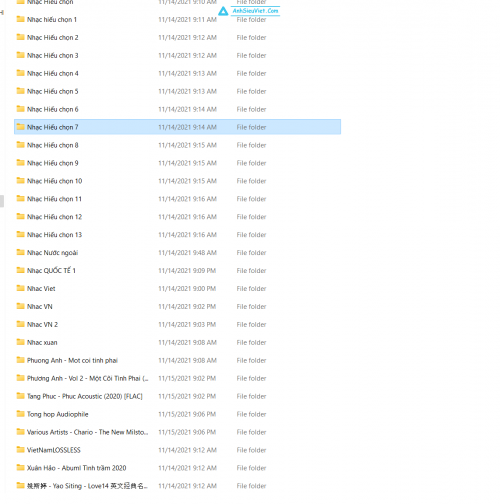Click the Tong hop Audiophile folder icon

21,414
